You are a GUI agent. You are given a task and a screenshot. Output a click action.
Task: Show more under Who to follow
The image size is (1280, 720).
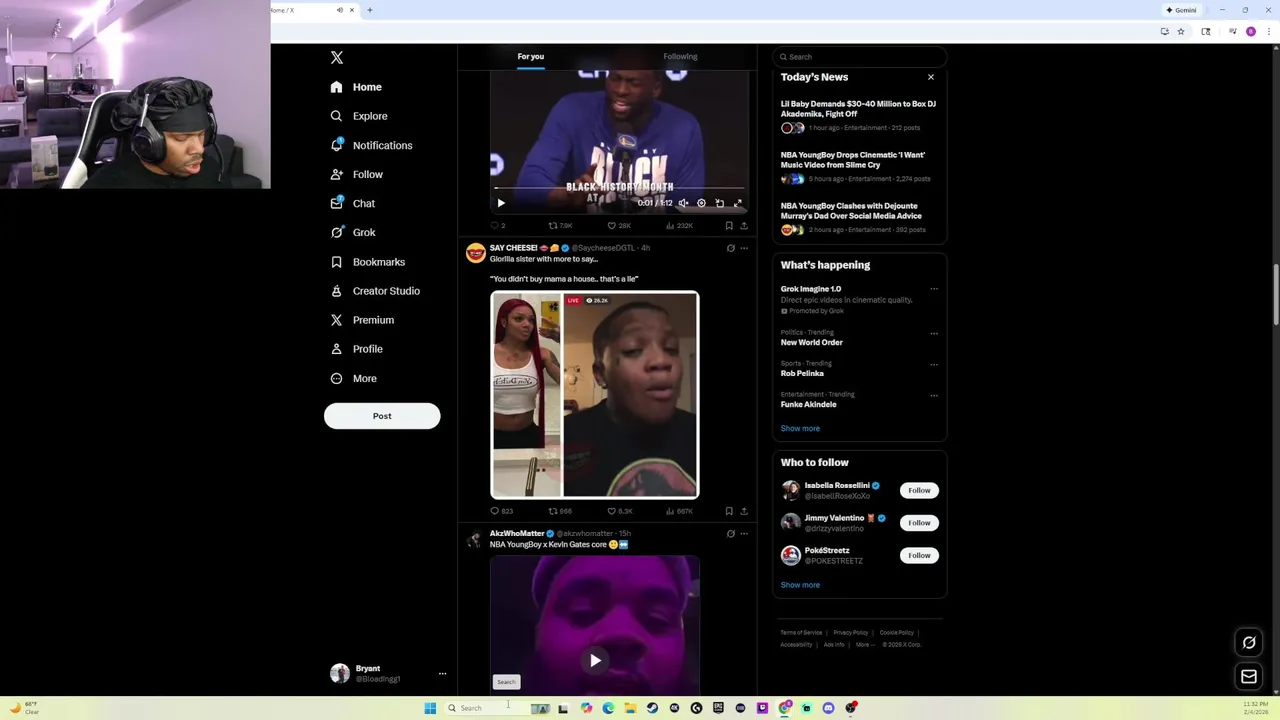pos(800,585)
